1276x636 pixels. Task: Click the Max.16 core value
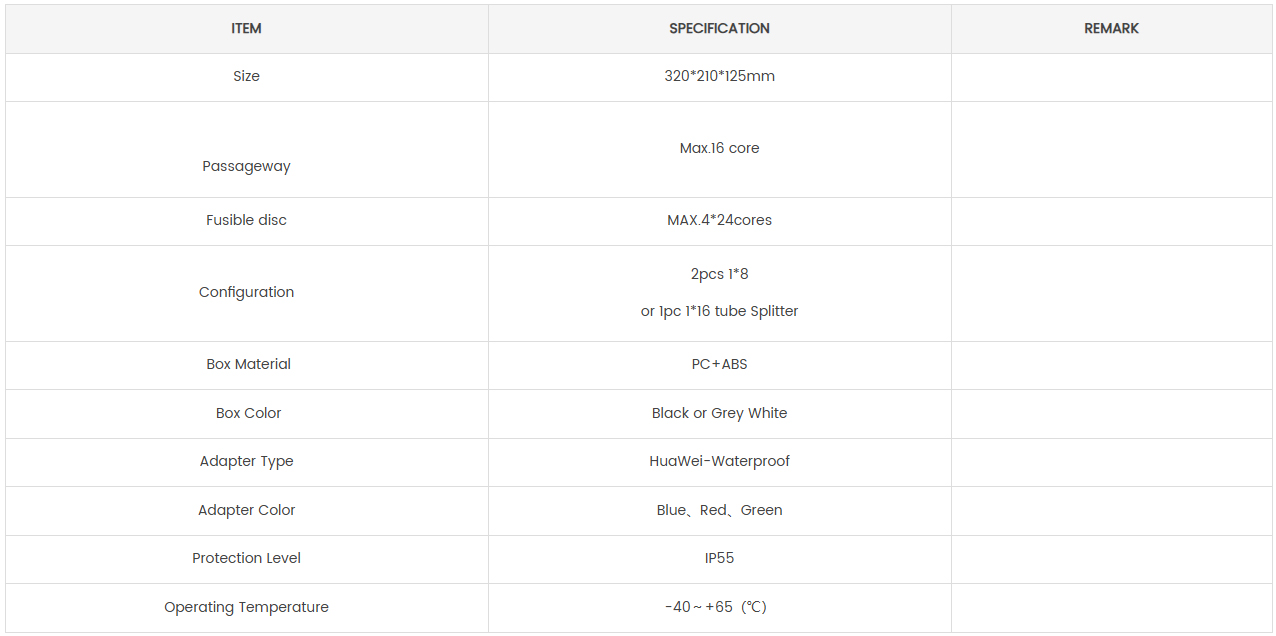point(719,148)
